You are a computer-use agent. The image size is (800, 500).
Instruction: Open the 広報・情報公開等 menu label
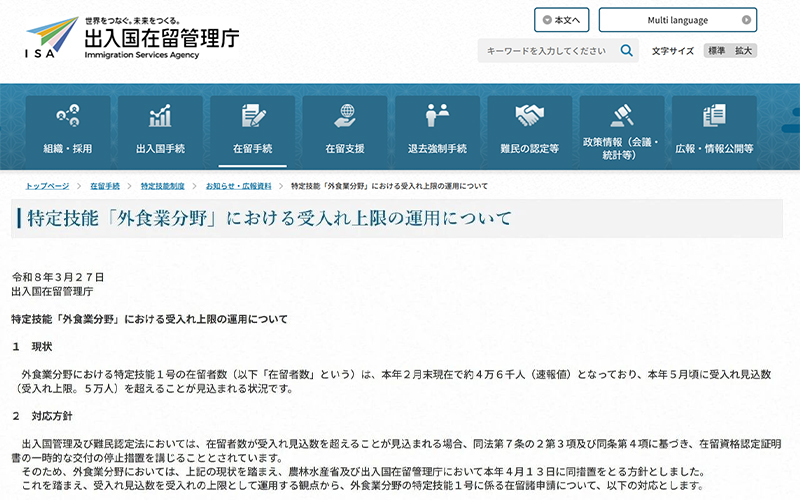(714, 148)
